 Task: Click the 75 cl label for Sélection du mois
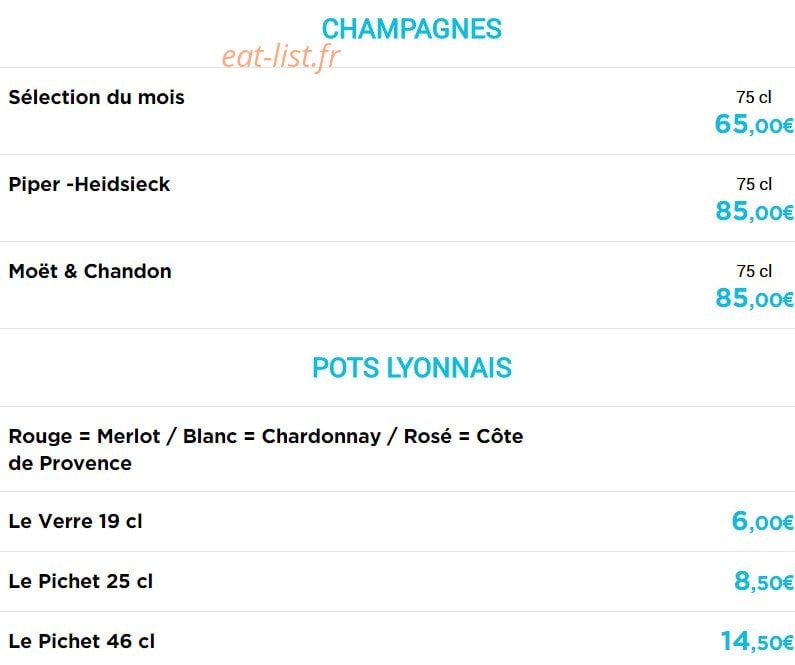click(x=754, y=97)
